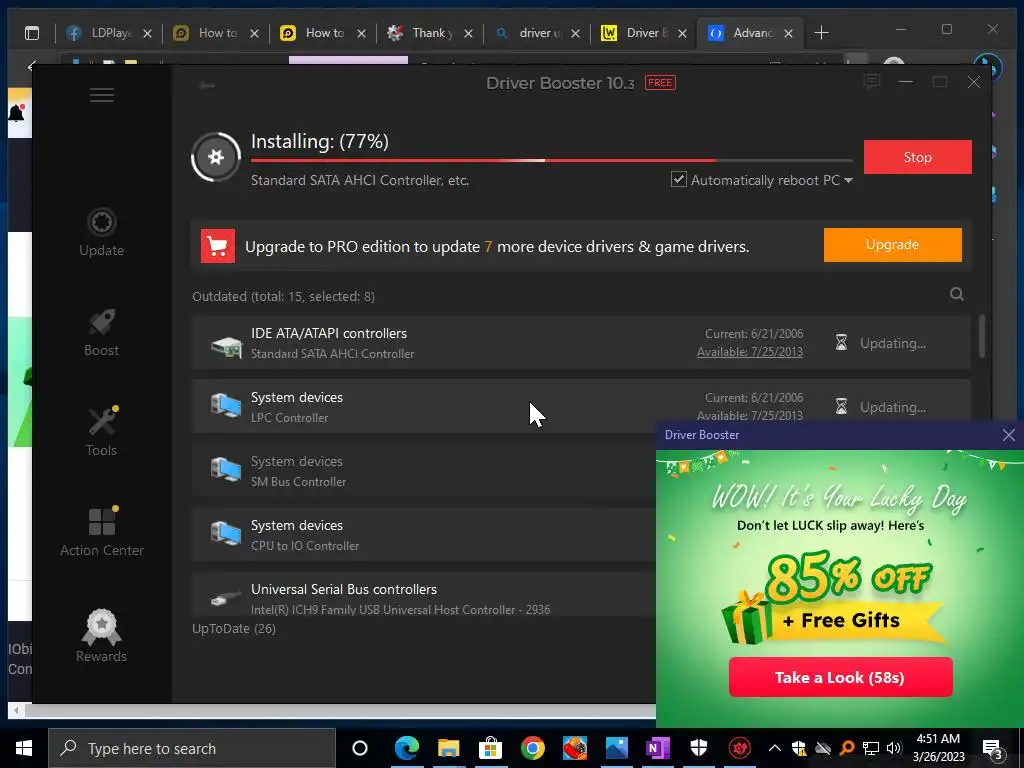Image resolution: width=1024 pixels, height=768 pixels.
Task: Click the driver list vertical scrollbar
Action: [x=982, y=336]
